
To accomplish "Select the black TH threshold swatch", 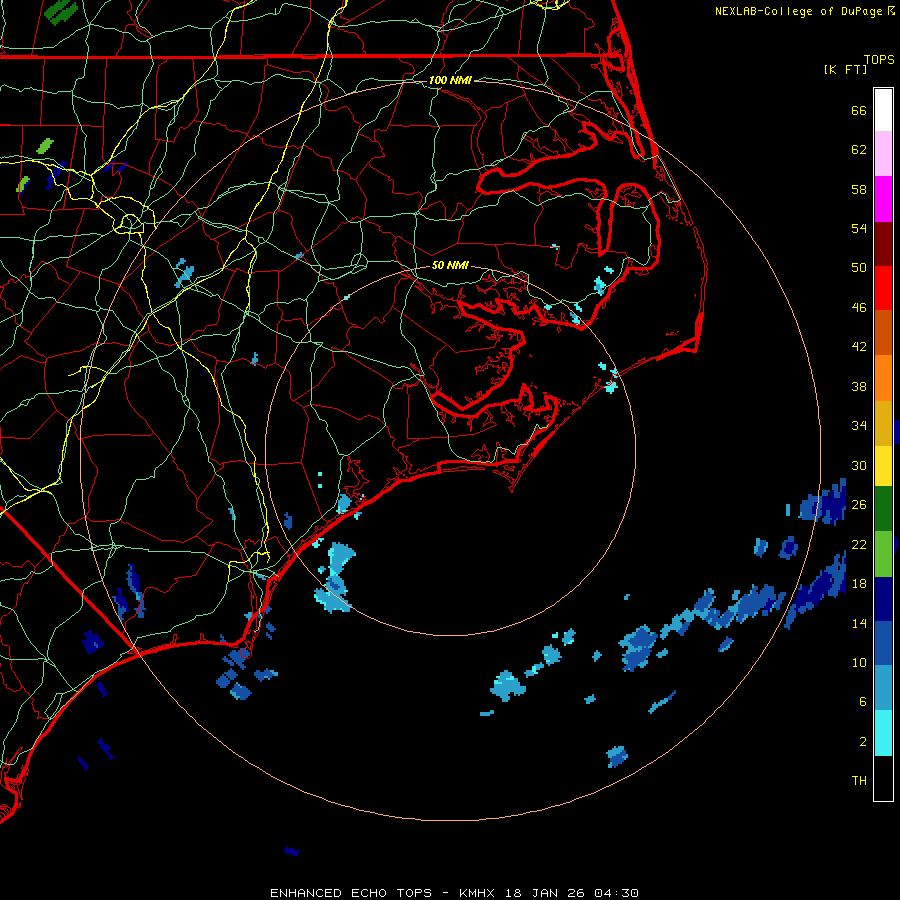I will tap(883, 778).
